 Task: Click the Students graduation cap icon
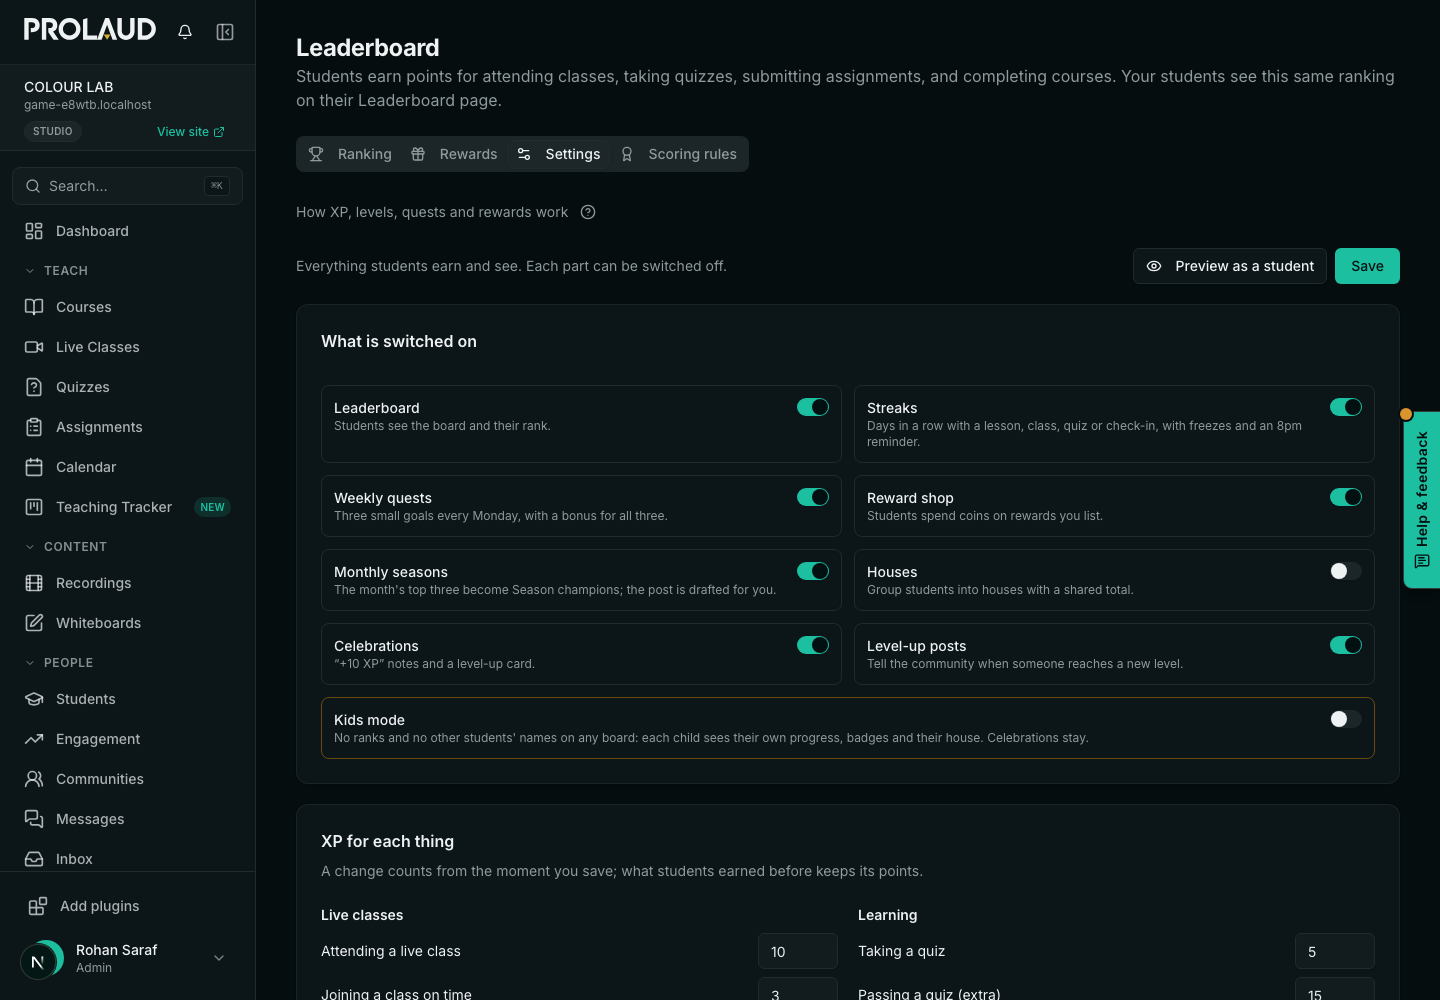point(34,699)
